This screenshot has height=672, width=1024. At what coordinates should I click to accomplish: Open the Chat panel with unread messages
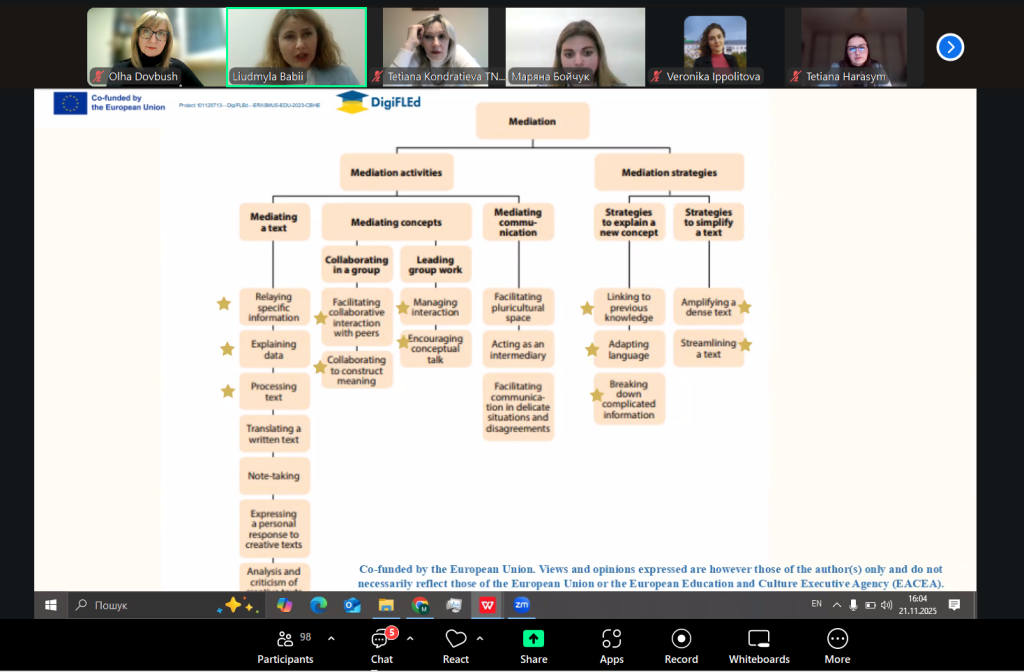point(381,645)
